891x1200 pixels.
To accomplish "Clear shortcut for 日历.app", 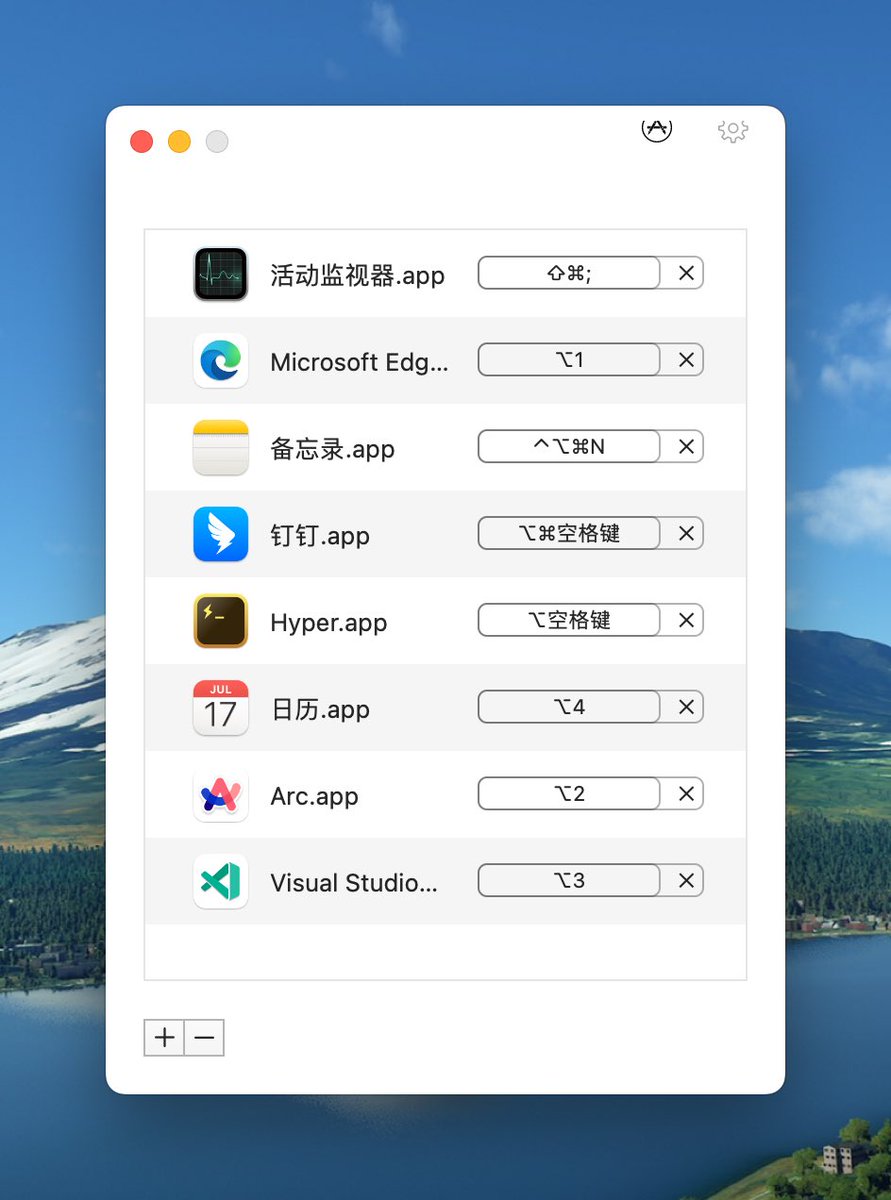I will pyautogui.click(x=686, y=708).
